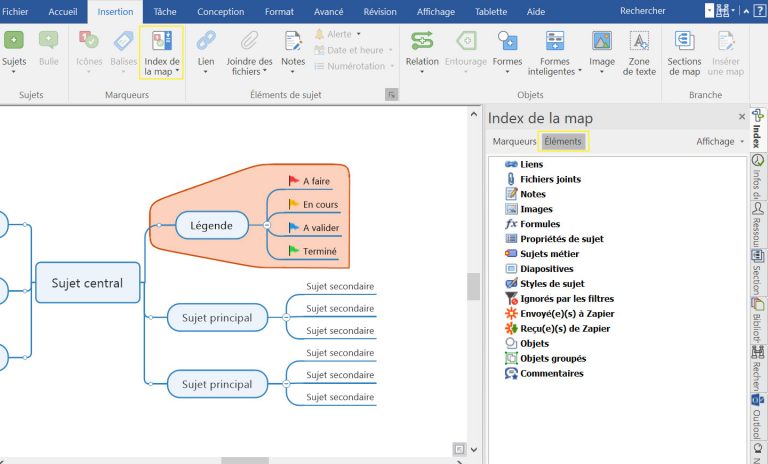Insert a Relation between topics
Viewport: 768px width, 464px height.
pyautogui.click(x=422, y=41)
